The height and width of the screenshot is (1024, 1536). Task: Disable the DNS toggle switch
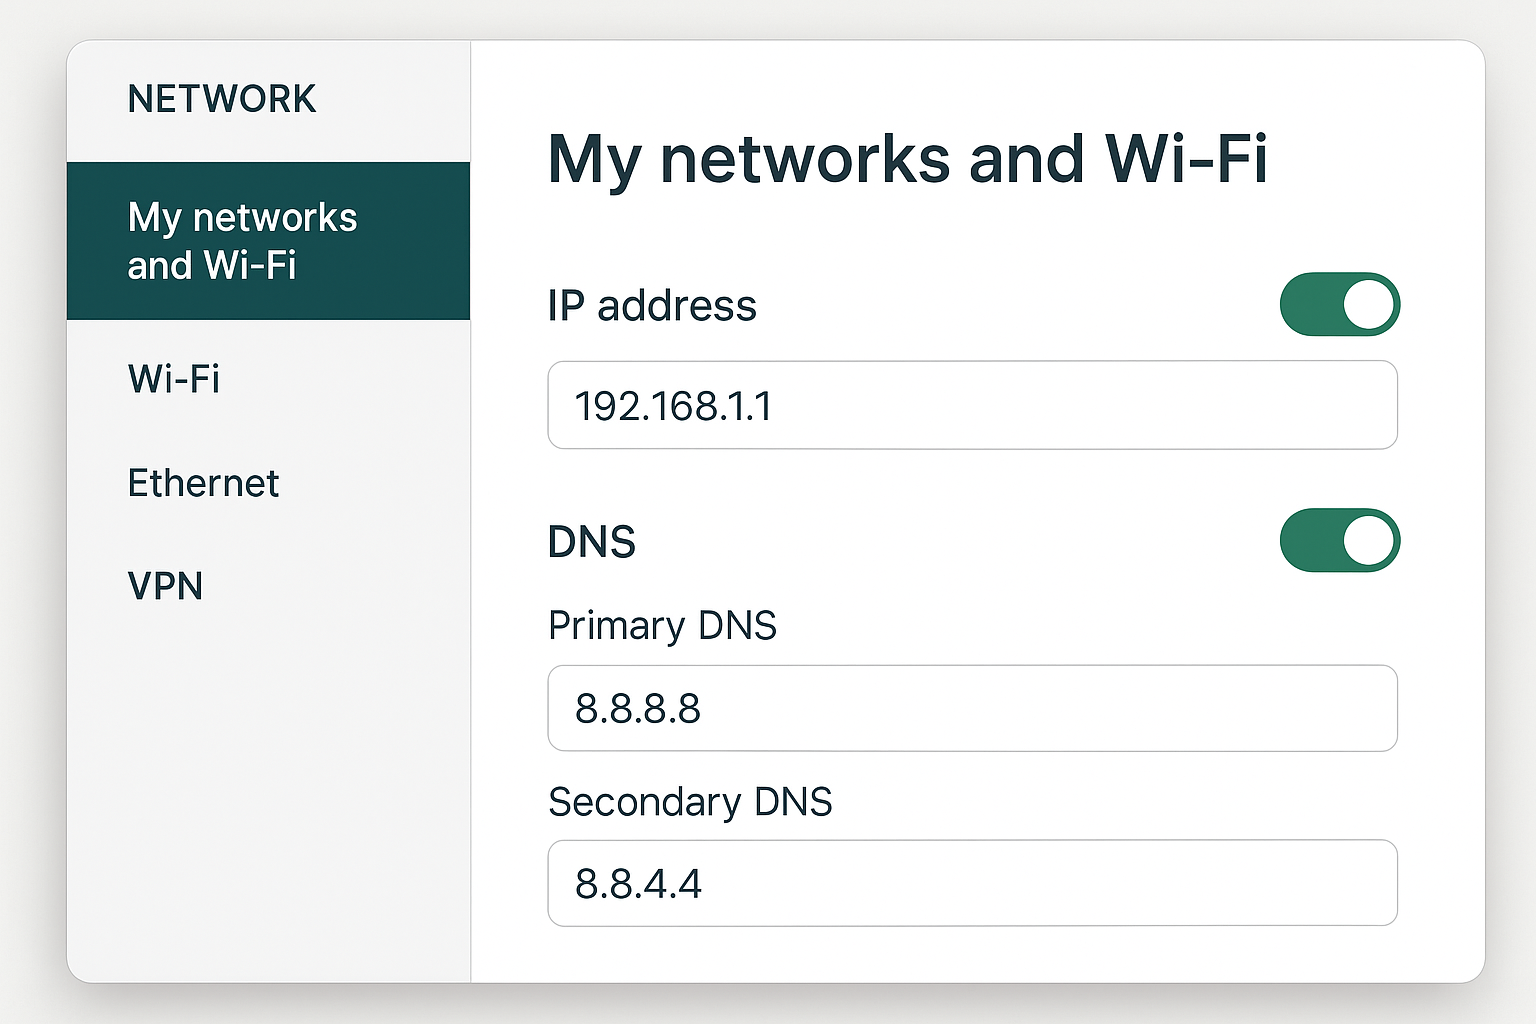tap(1340, 540)
